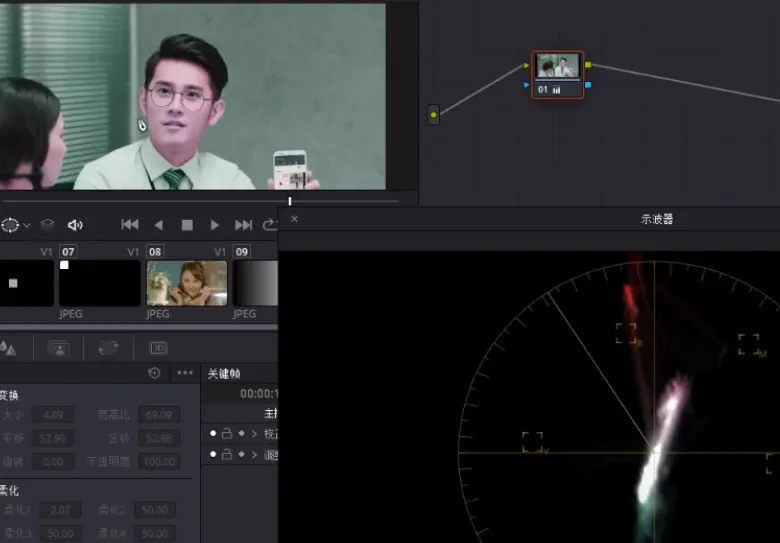This screenshot has height=543, width=780.
Task: Toggle auto-keyframe dot on 调 row
Action: pos(213,454)
